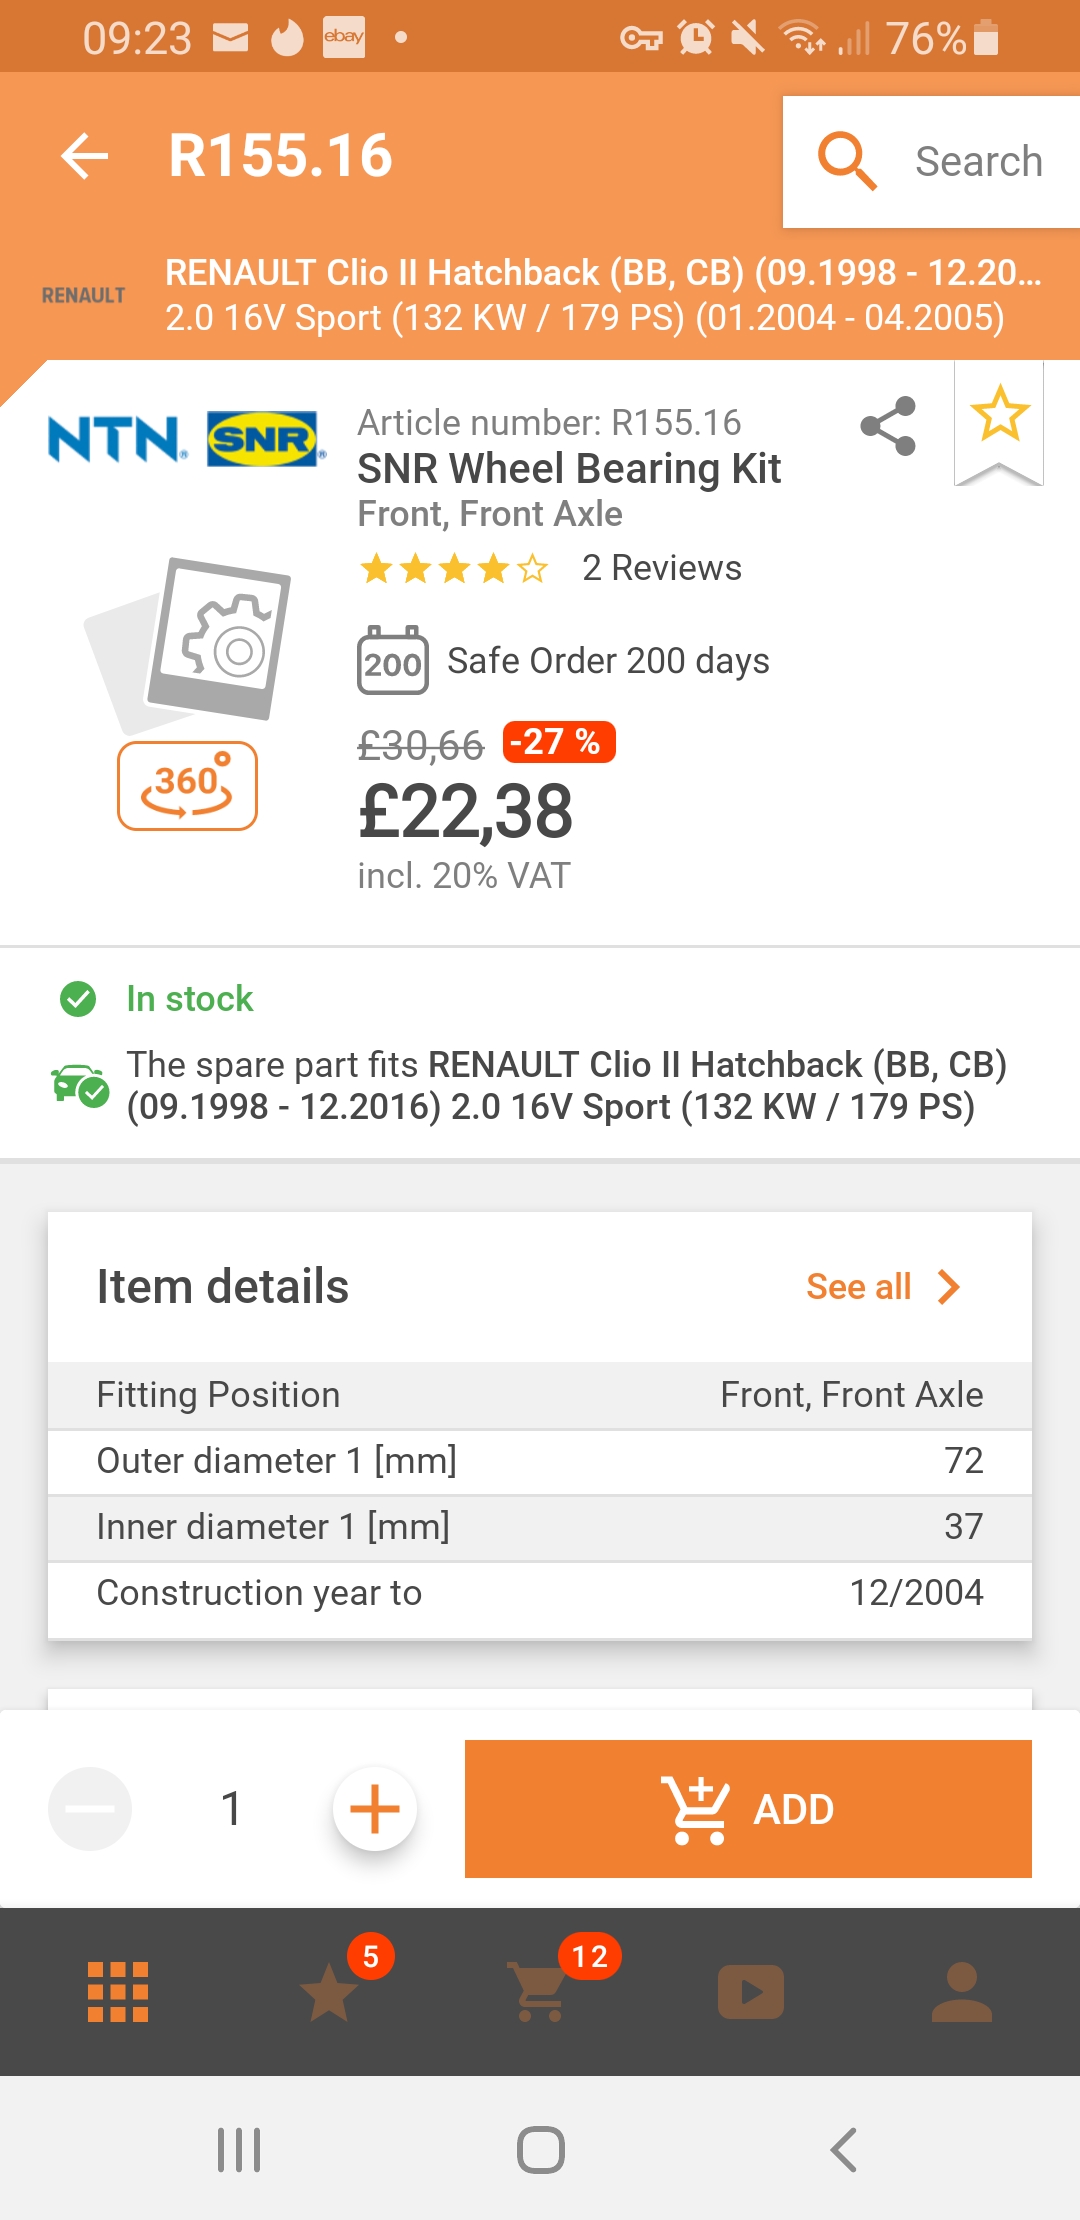Screen dimensions: 1080x2220
Task: Open the video tutorials tab
Action: [x=751, y=1992]
